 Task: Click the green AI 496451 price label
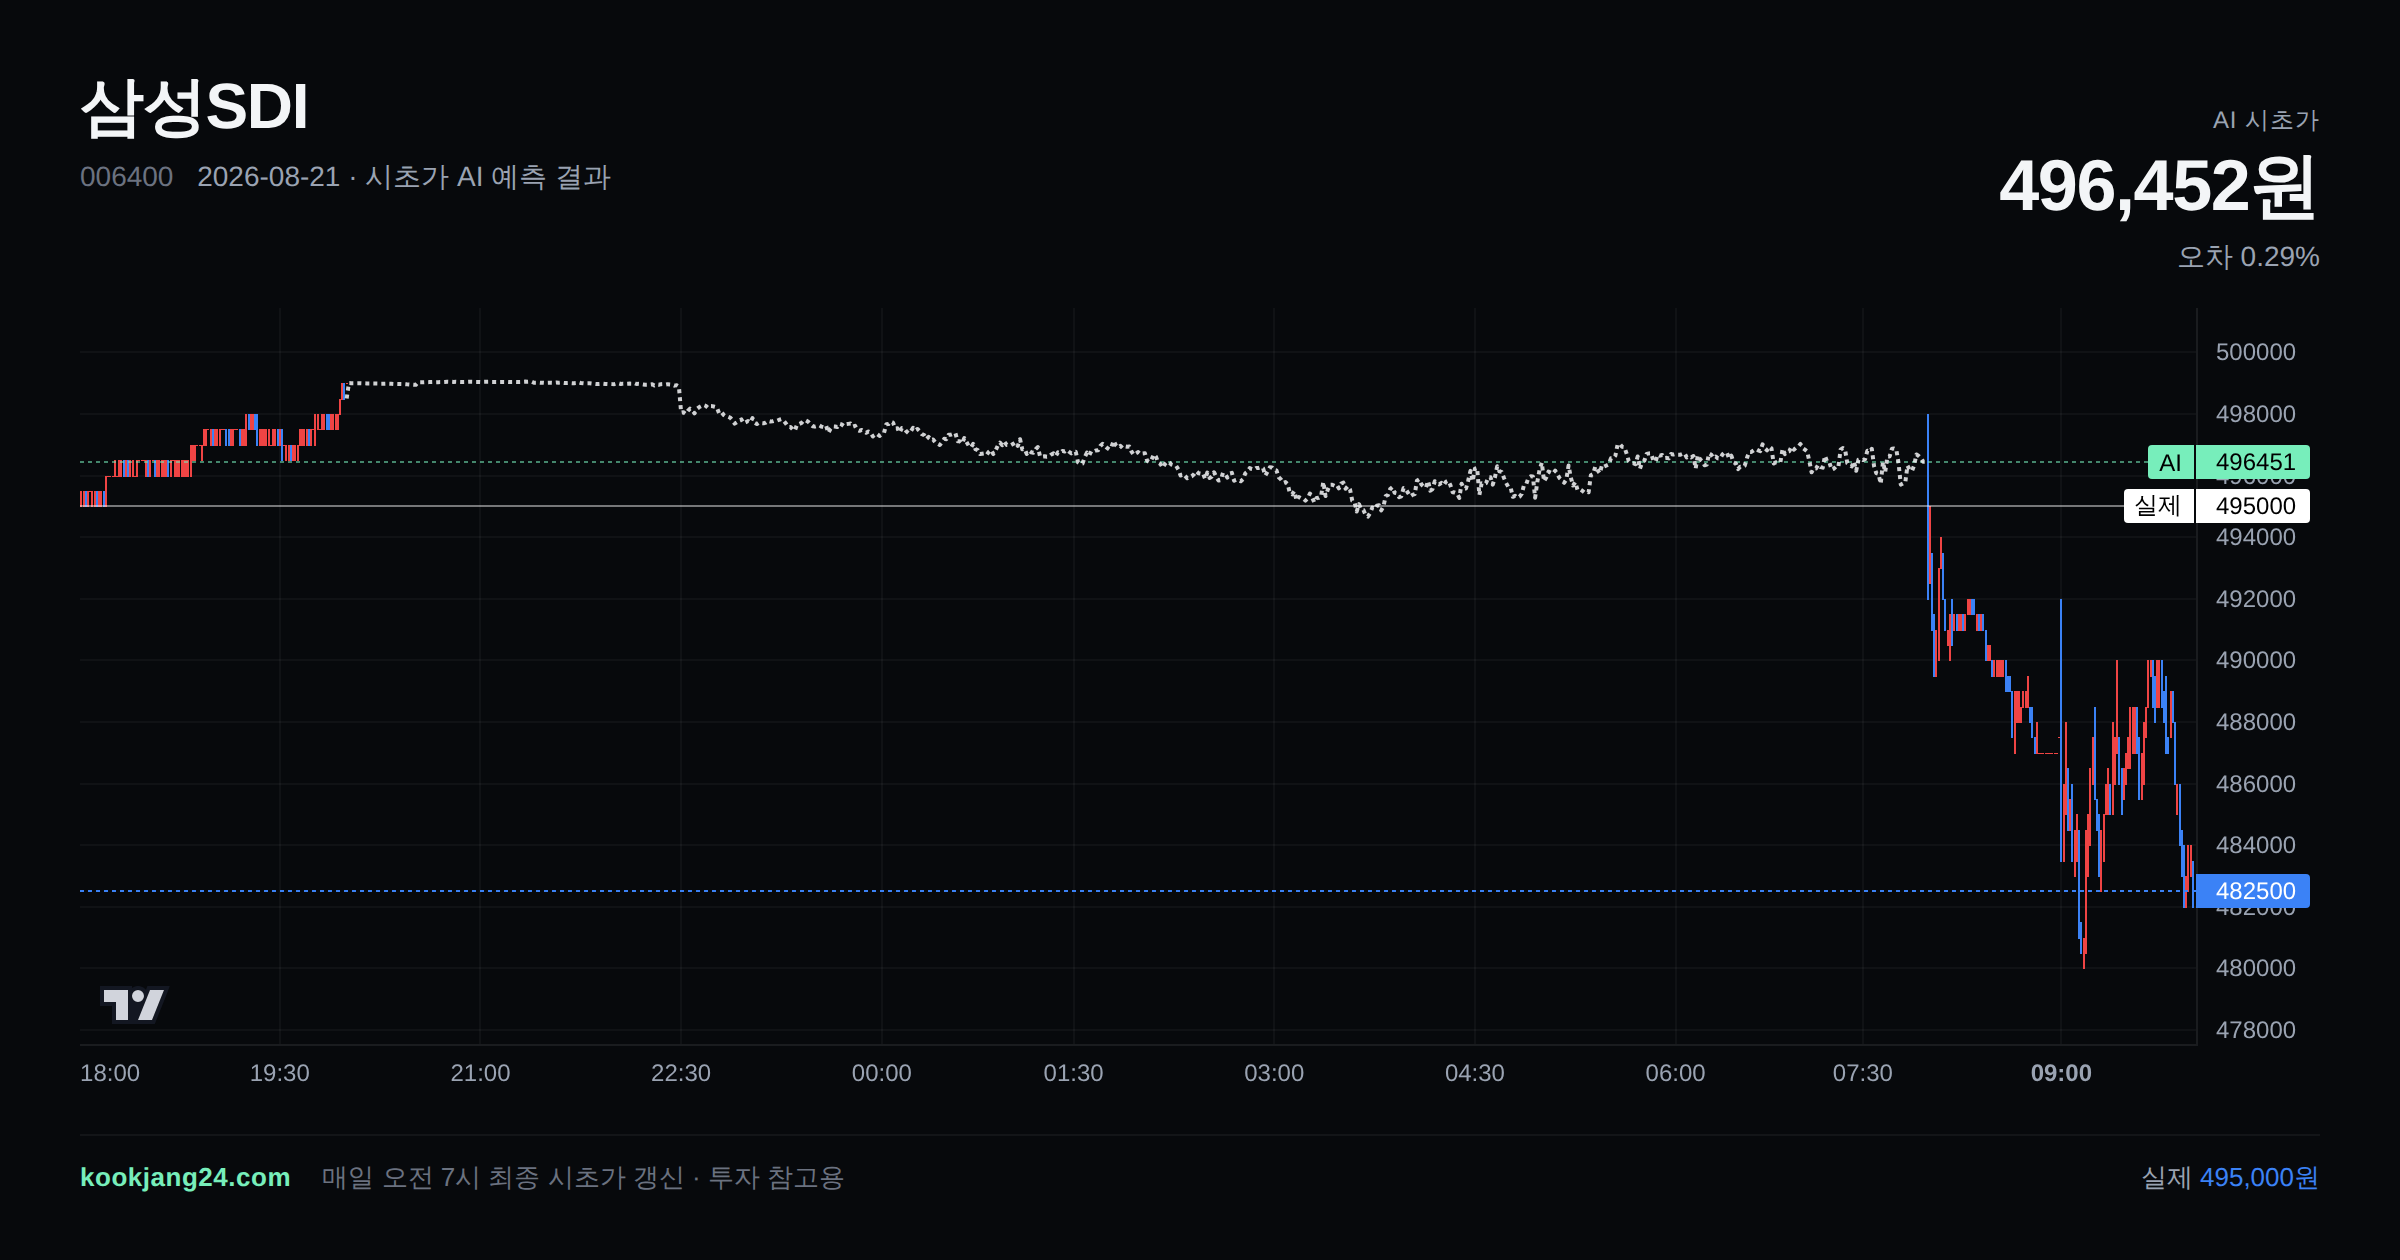[x=2228, y=462]
